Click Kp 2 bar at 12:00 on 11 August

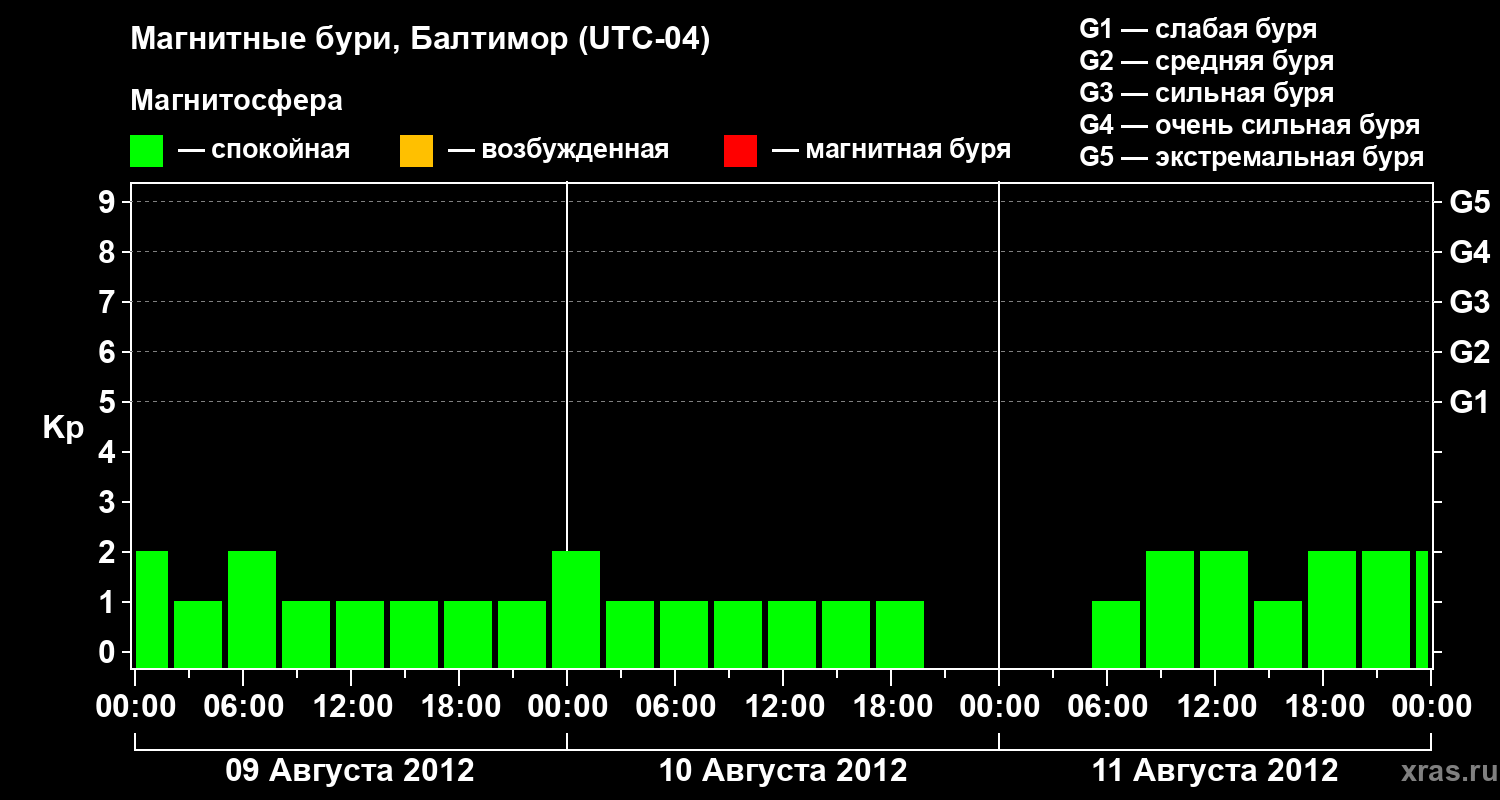(1224, 609)
